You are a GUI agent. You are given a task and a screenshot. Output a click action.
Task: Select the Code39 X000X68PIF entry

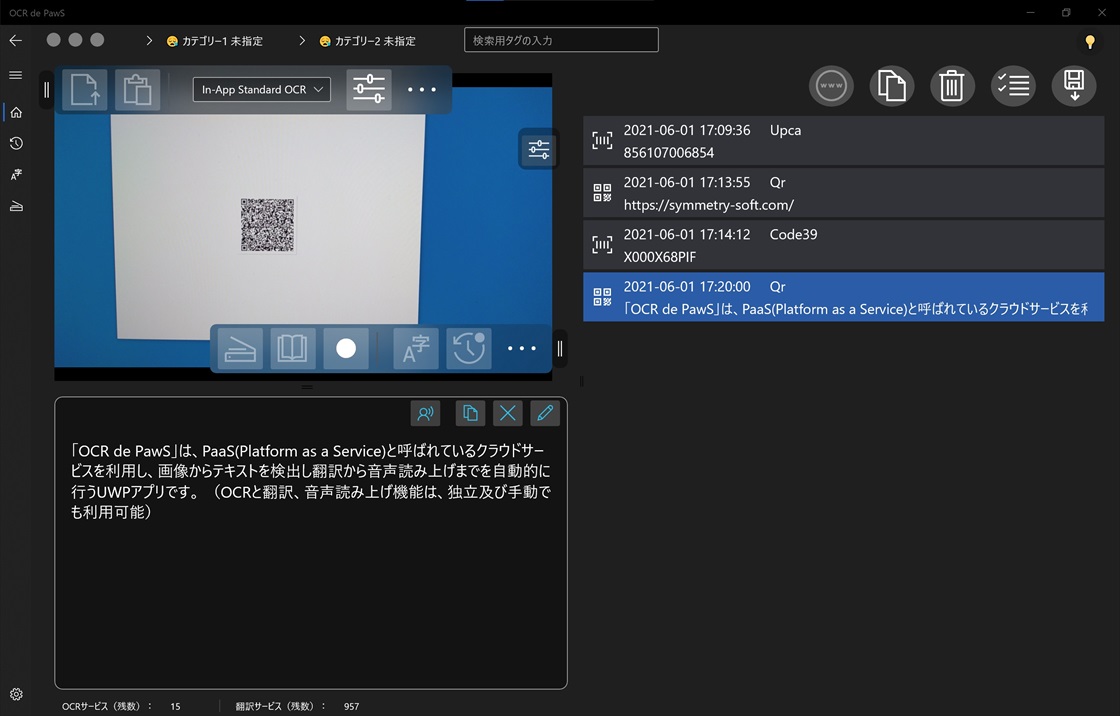844,245
